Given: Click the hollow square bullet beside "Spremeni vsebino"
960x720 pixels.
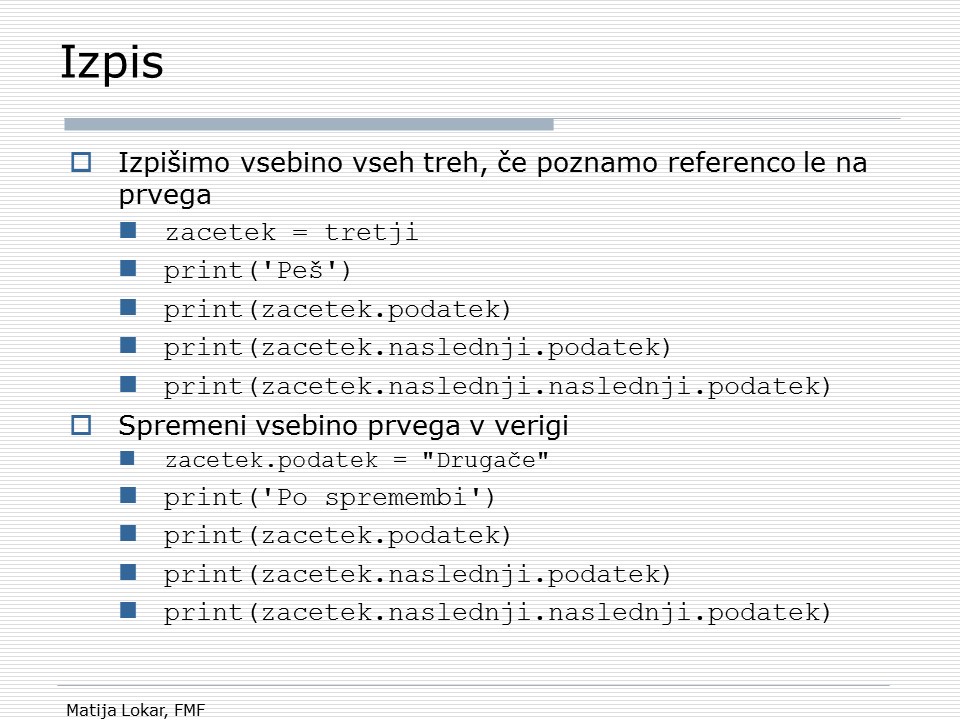Looking at the screenshot, I should [81, 426].
